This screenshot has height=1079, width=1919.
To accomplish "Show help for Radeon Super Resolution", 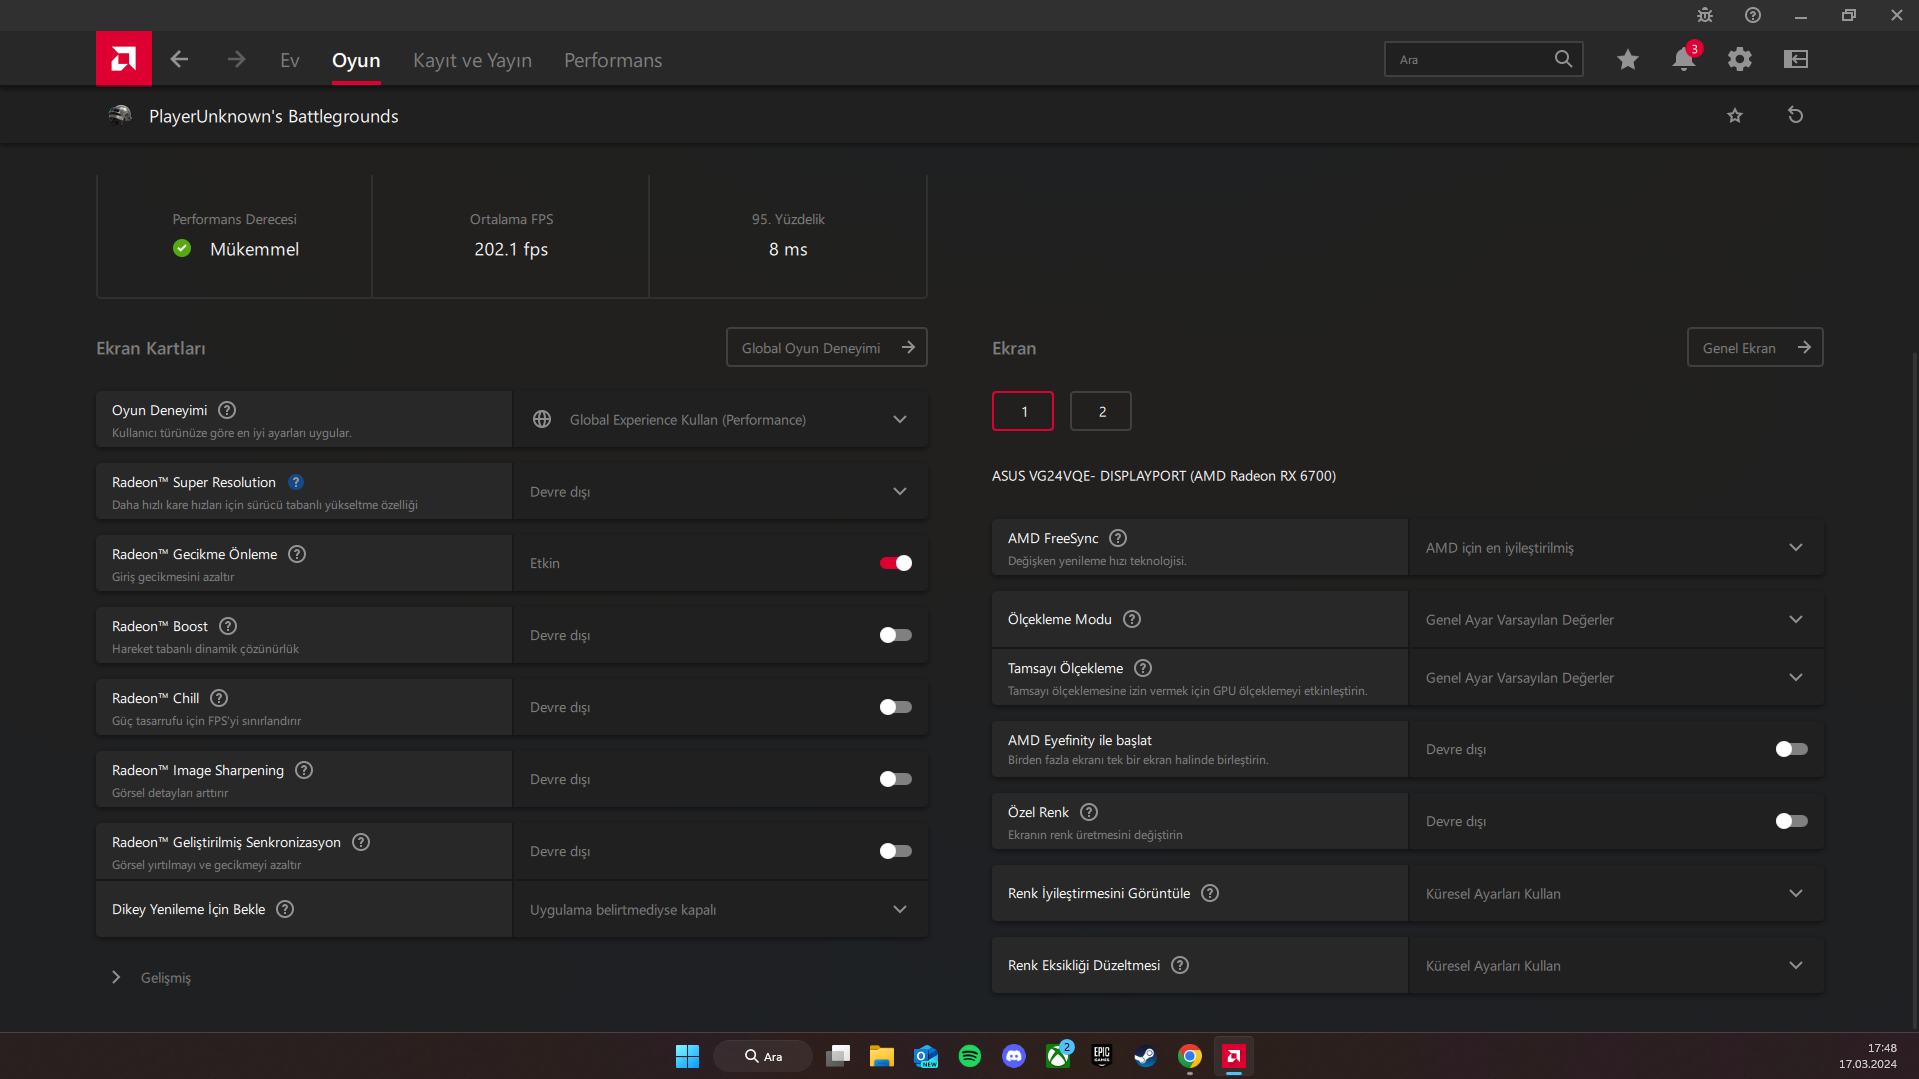I will [296, 482].
